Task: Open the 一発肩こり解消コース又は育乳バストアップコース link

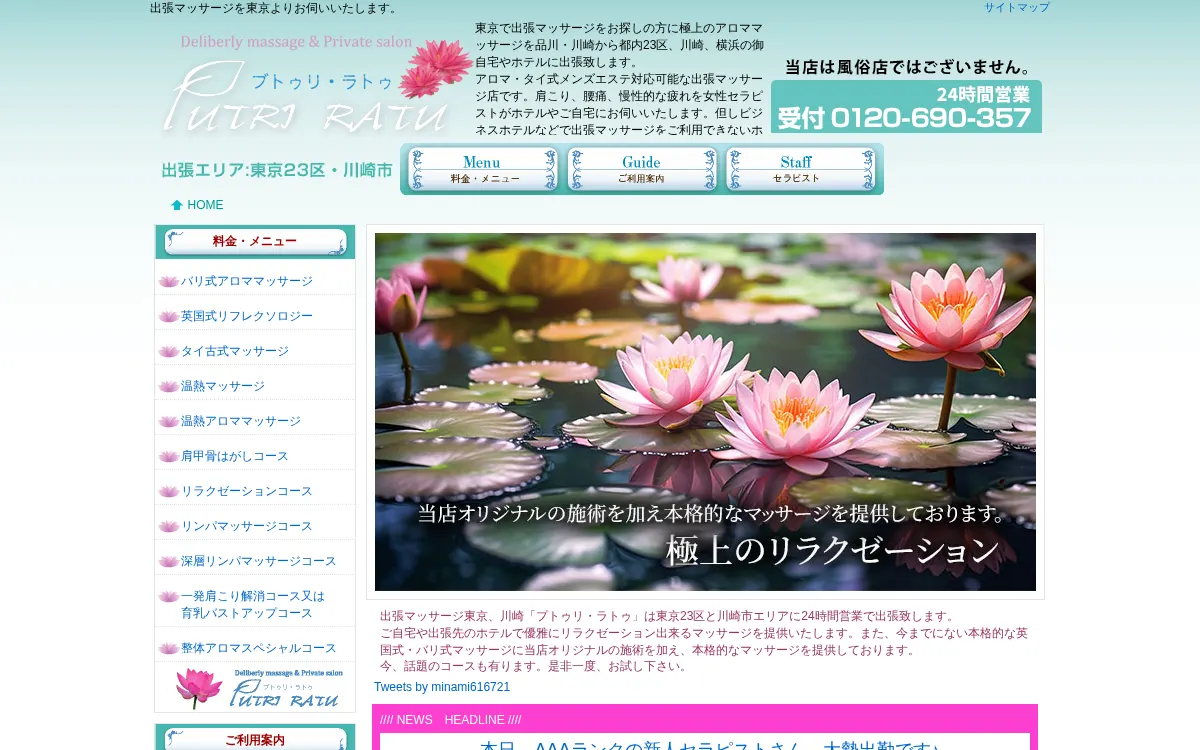Action: (x=253, y=604)
